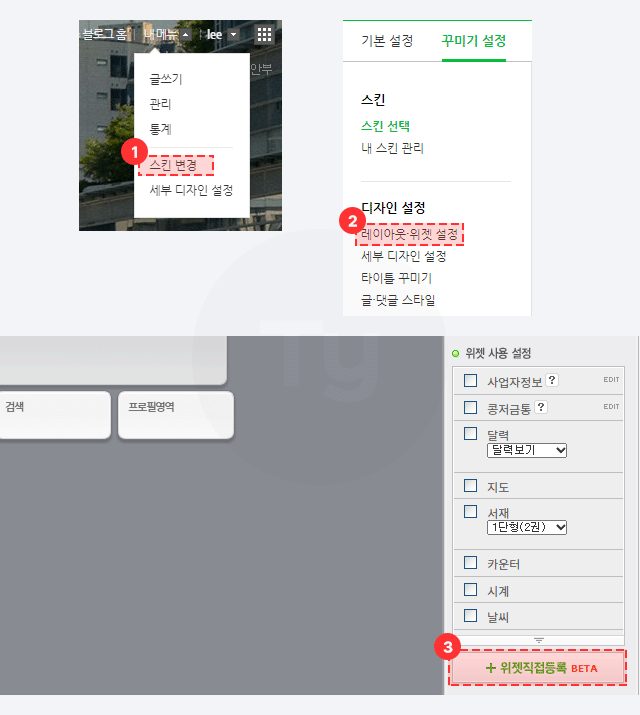640x715 pixels.
Task: Switch to the 기본 설정 tab
Action: tap(387, 41)
